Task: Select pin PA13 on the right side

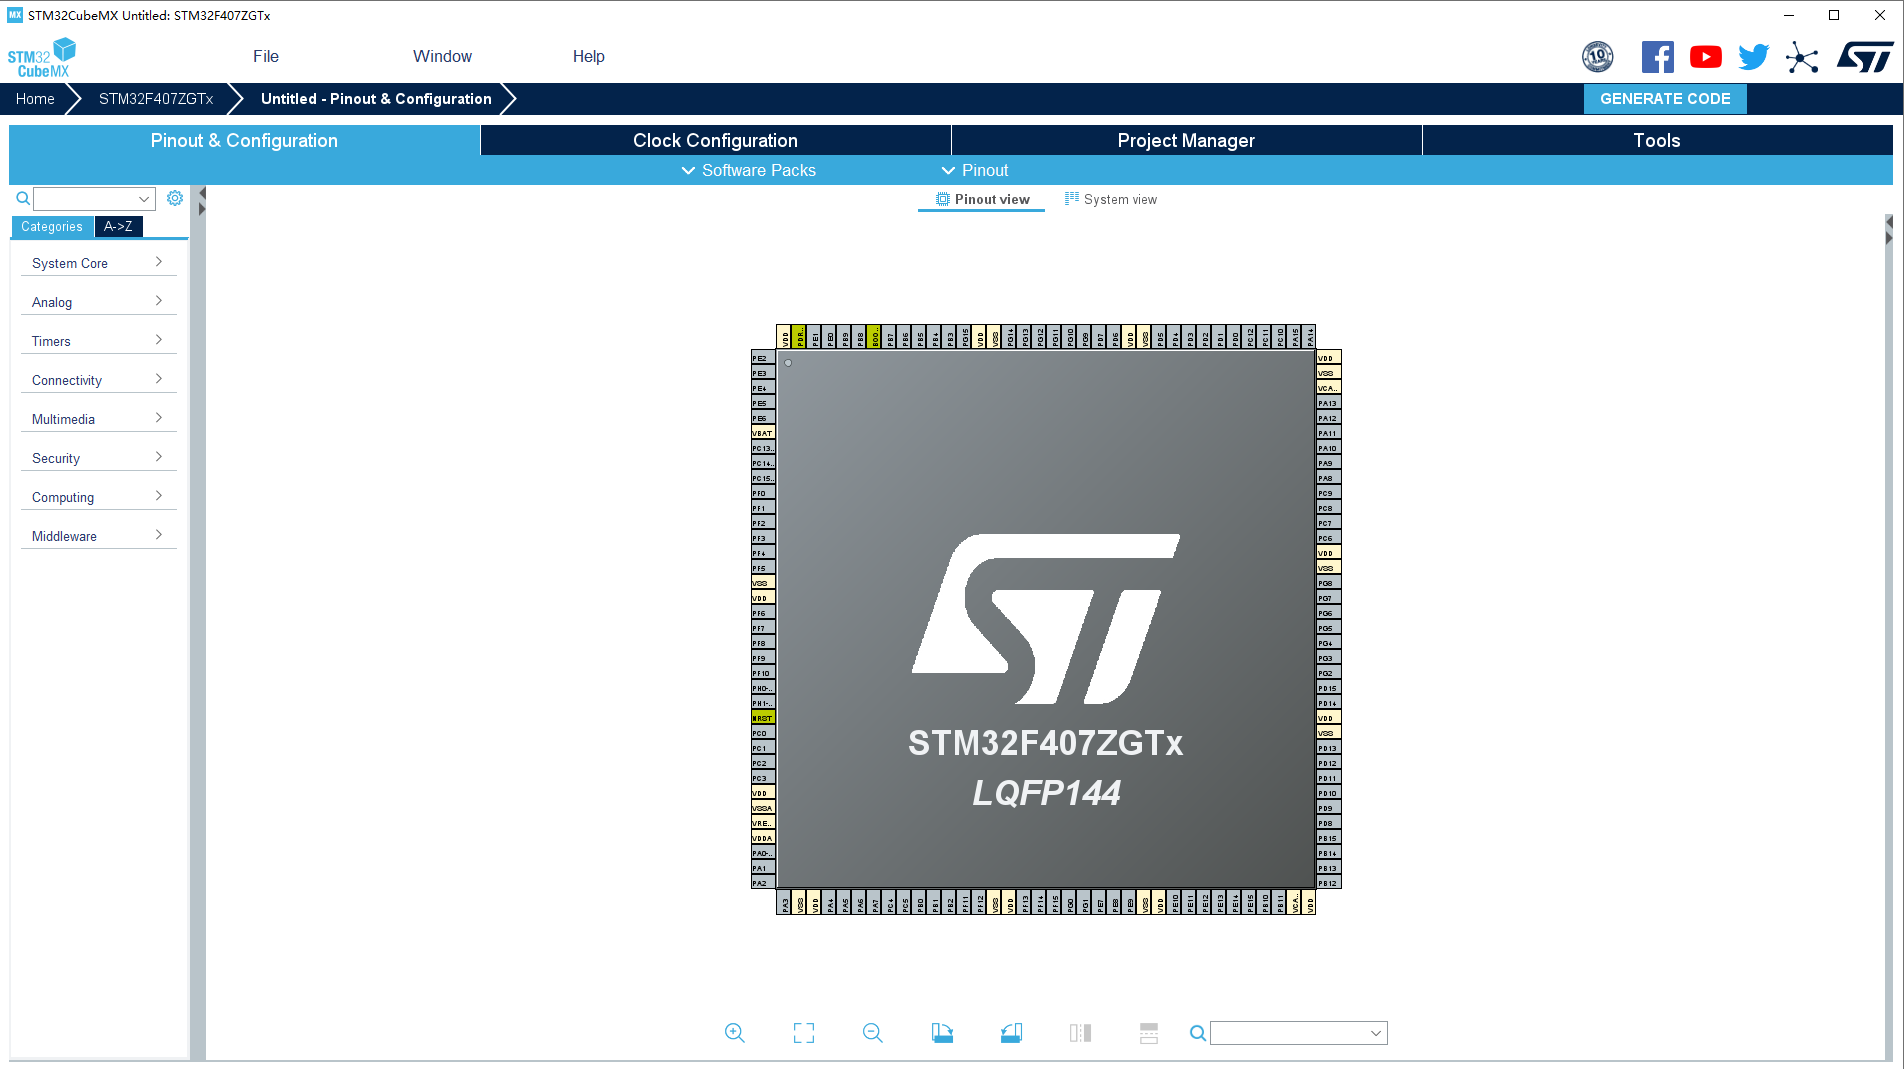Action: point(1329,403)
